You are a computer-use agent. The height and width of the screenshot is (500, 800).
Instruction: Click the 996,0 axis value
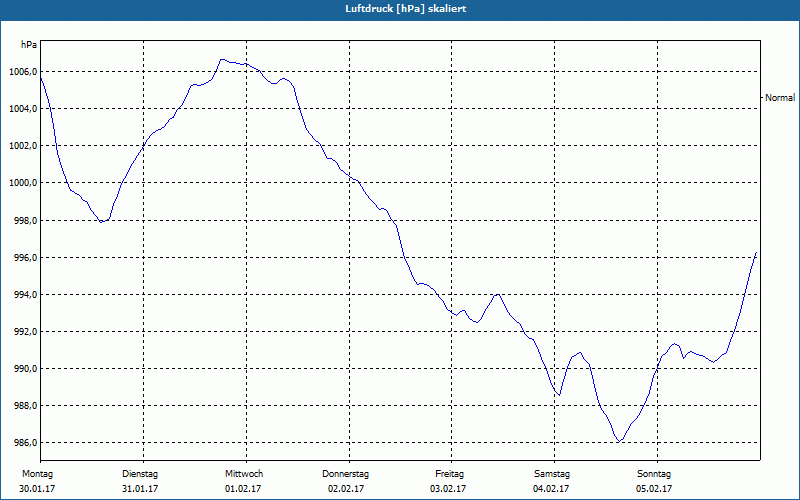click(x=26, y=258)
